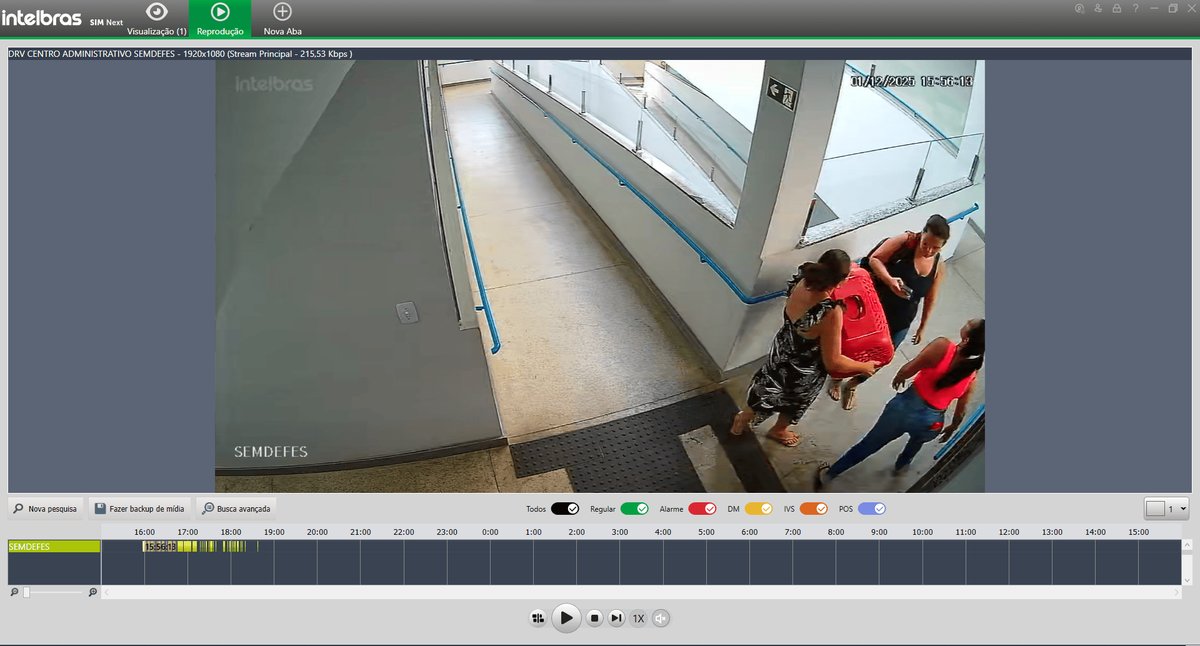Play the recorded video
This screenshot has height=646, width=1200.
tap(566, 618)
